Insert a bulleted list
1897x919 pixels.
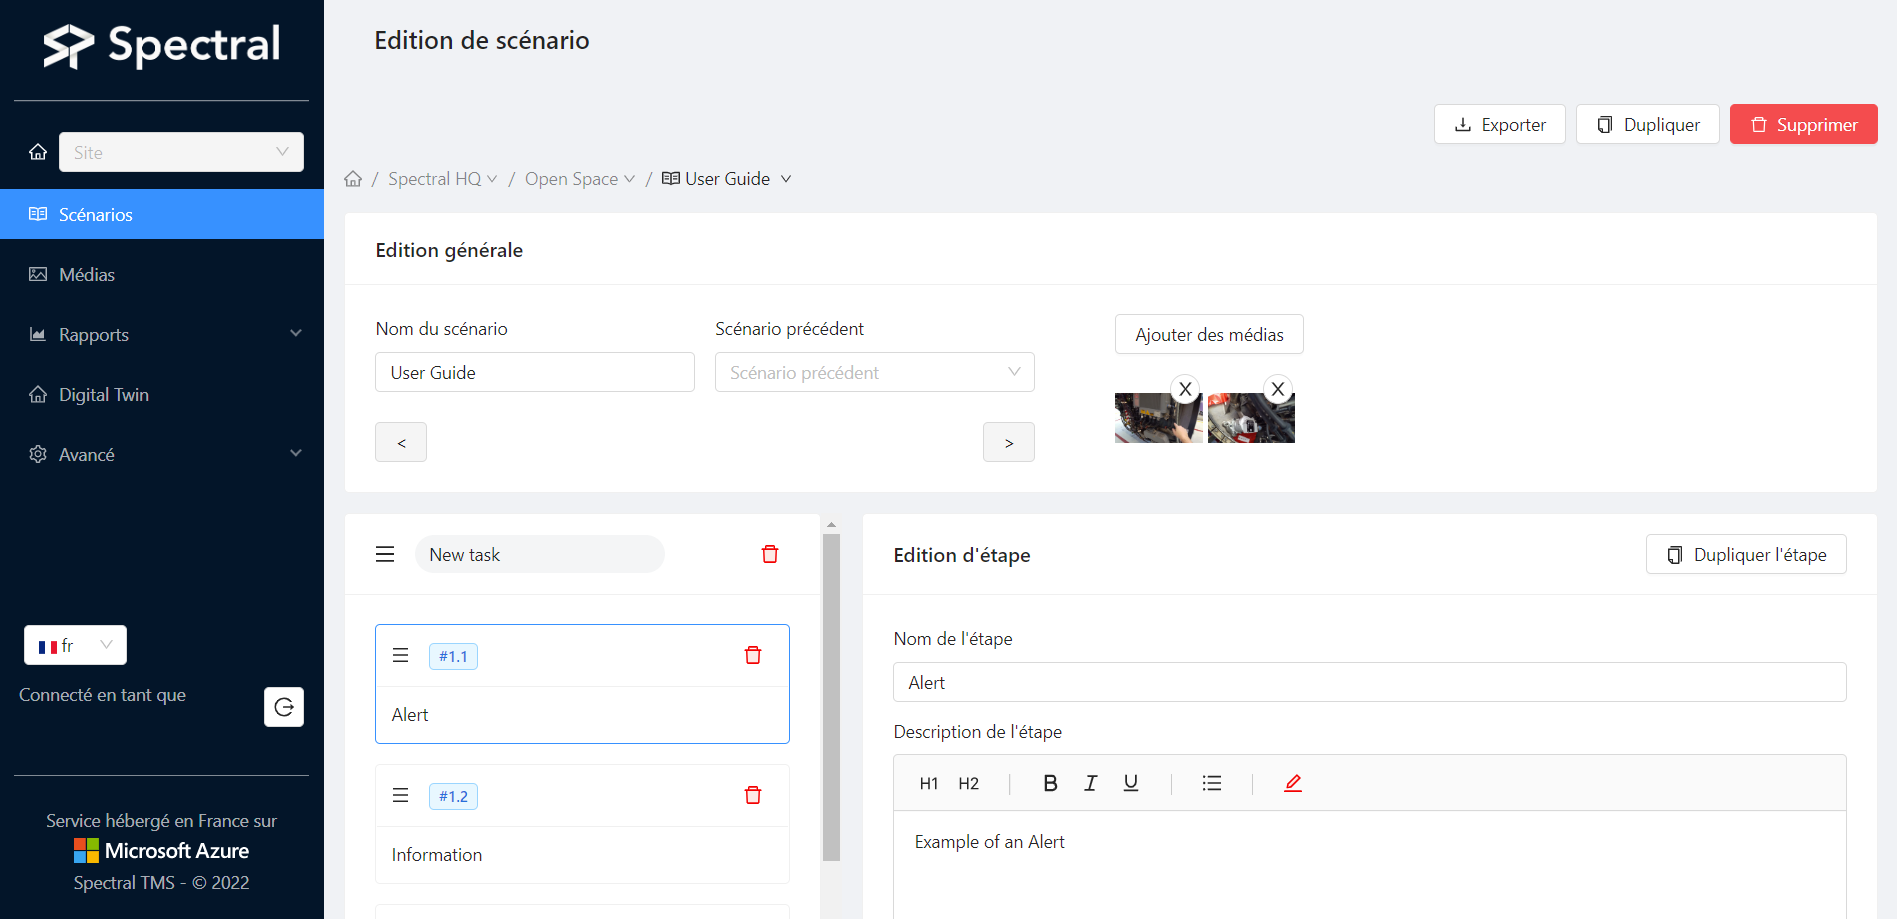click(1212, 783)
